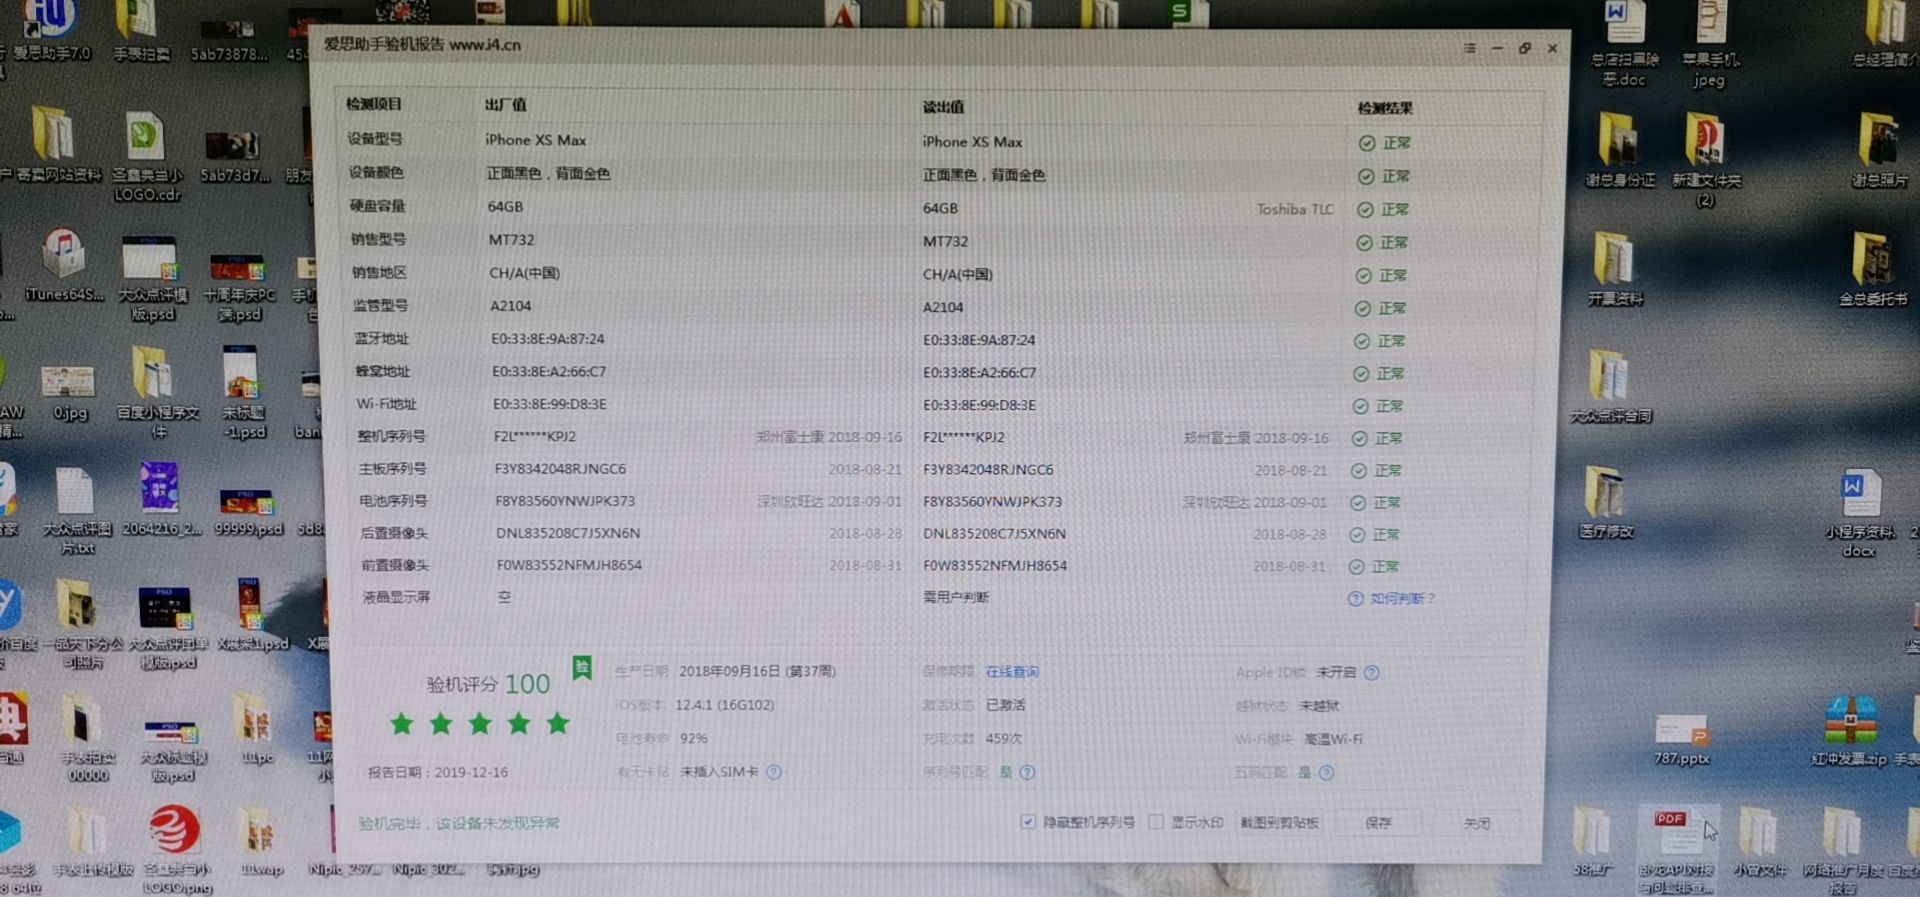
Task: Click the 充电次数 459次 value
Action: pos(1004,739)
